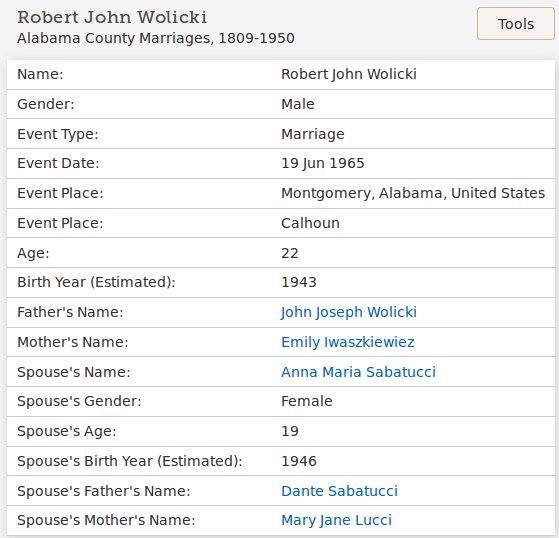Click the Father's Name row label
This screenshot has width=559, height=538.
tap(70, 312)
